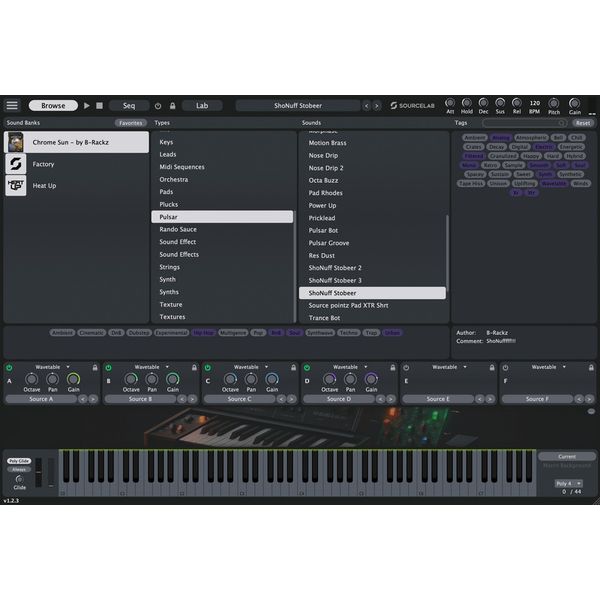Viewport: 600px width, 600px height.
Task: Lock Source A with the padlock icon
Action: (95, 367)
